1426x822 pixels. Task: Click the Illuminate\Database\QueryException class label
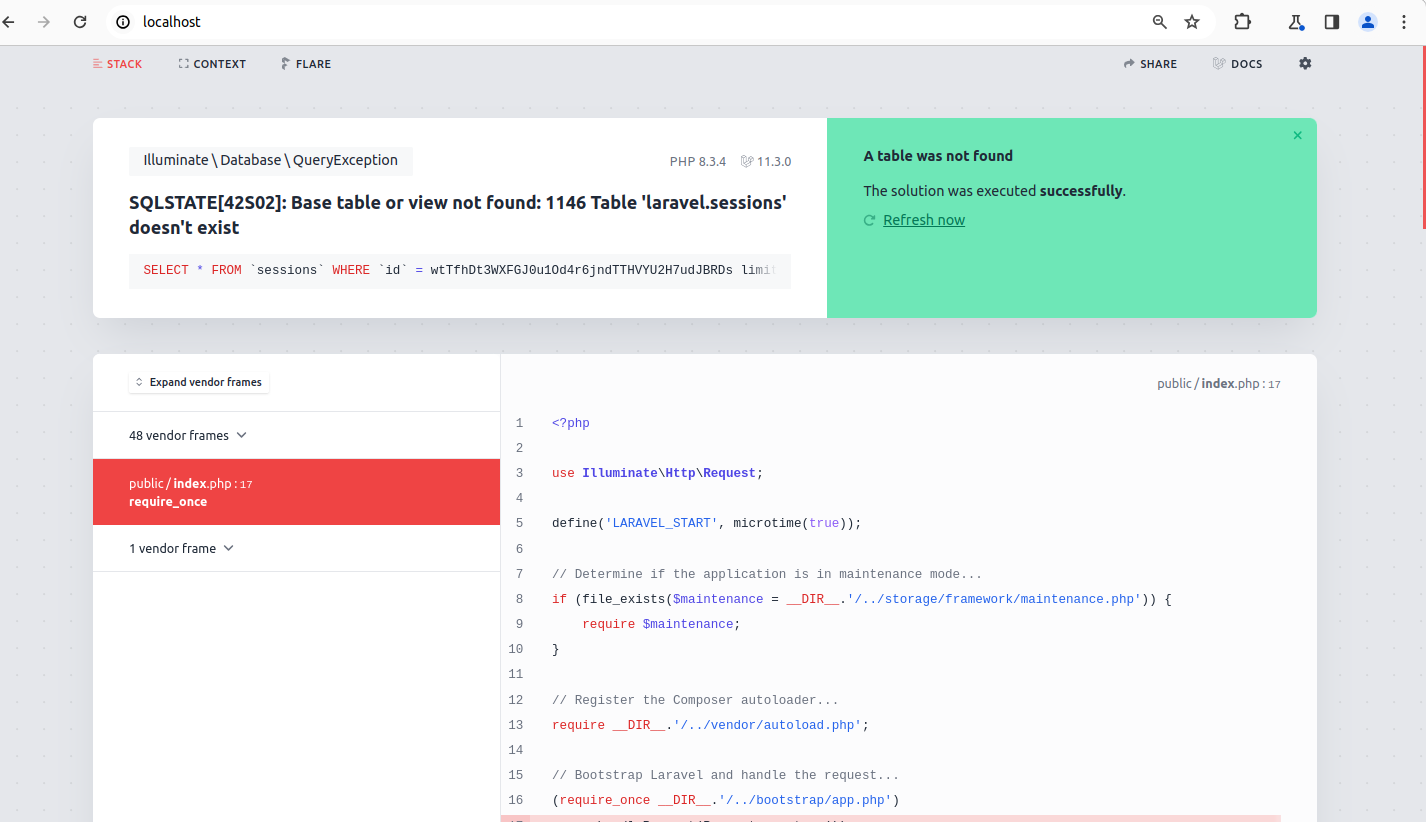[x=271, y=160]
